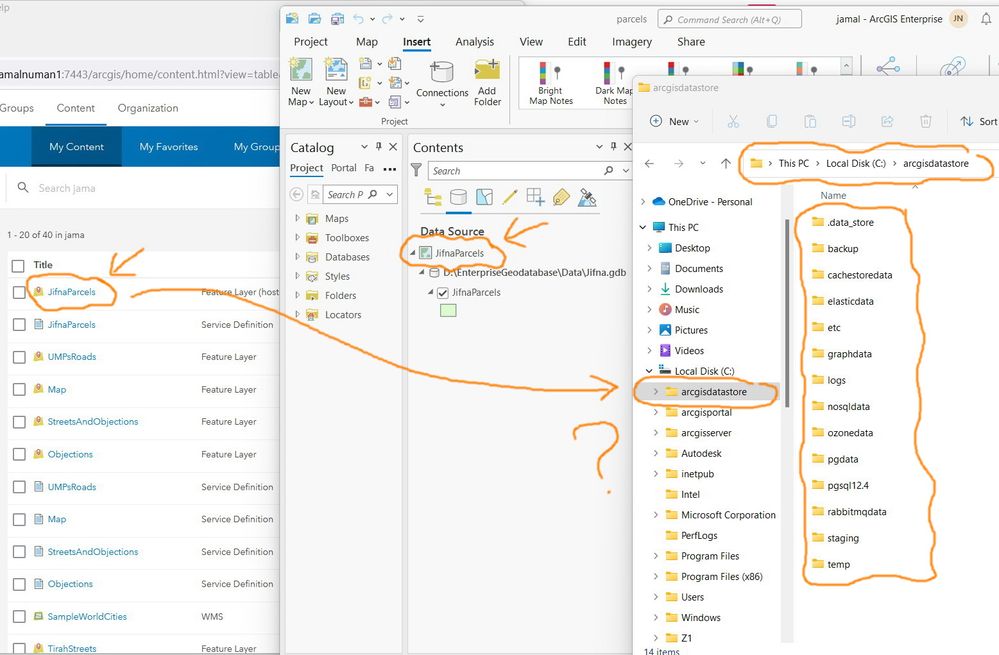The height and width of the screenshot is (655, 999).
Task: Click the Explorer back arrow
Action: (649, 164)
